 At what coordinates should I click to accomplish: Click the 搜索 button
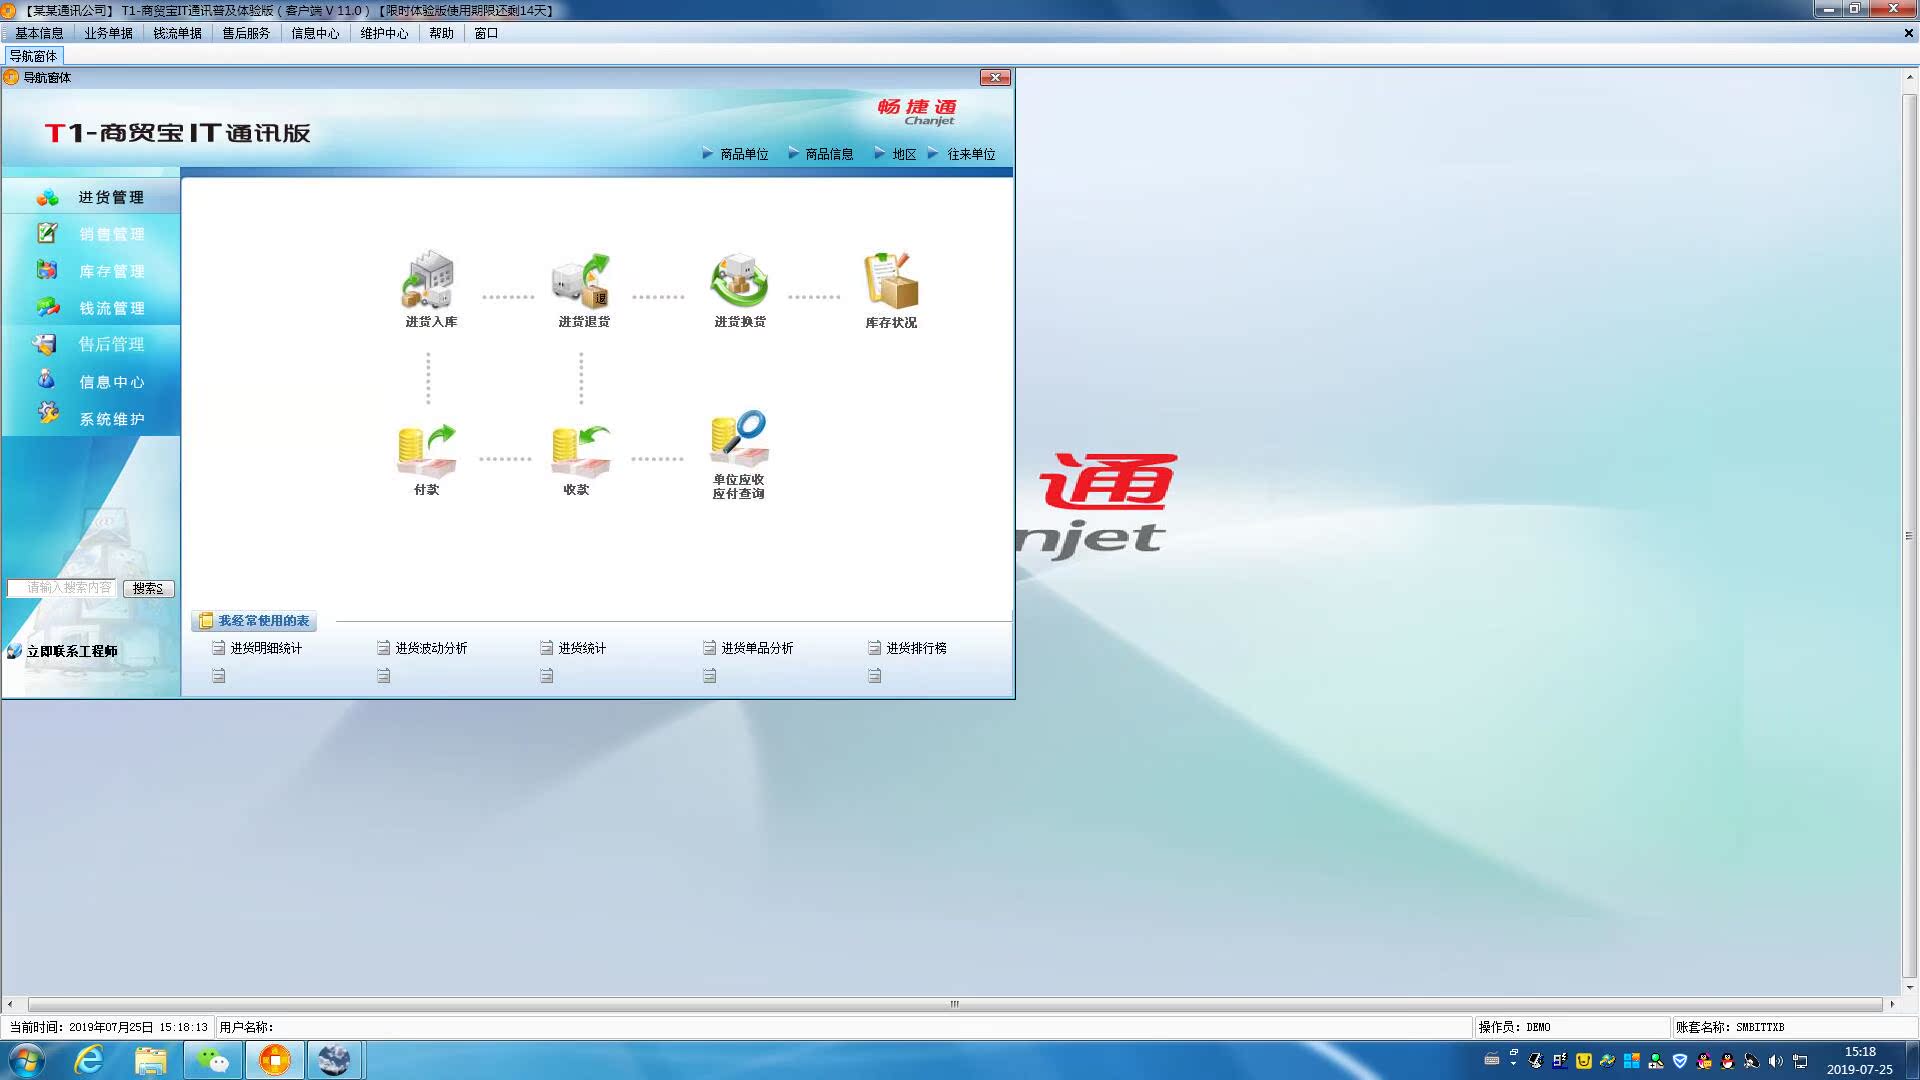pyautogui.click(x=148, y=589)
